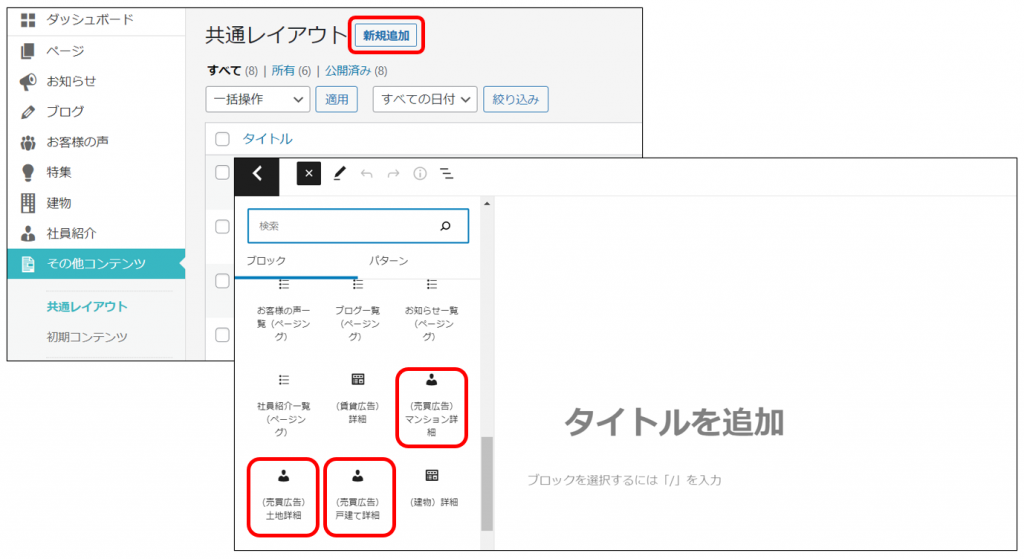Open the details info icon in toolbar

pos(420,174)
